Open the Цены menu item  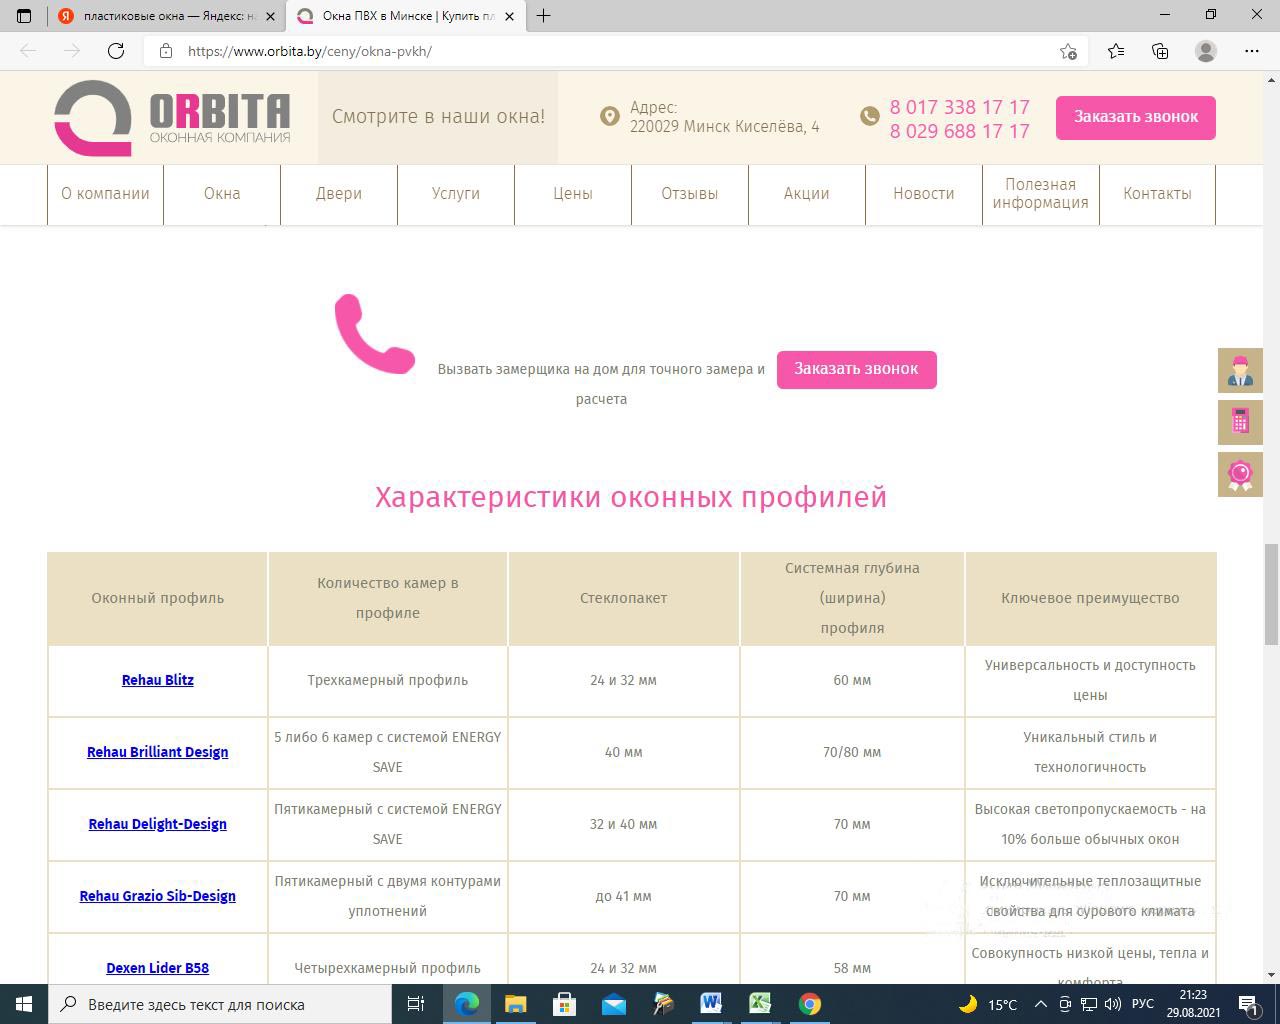(573, 194)
